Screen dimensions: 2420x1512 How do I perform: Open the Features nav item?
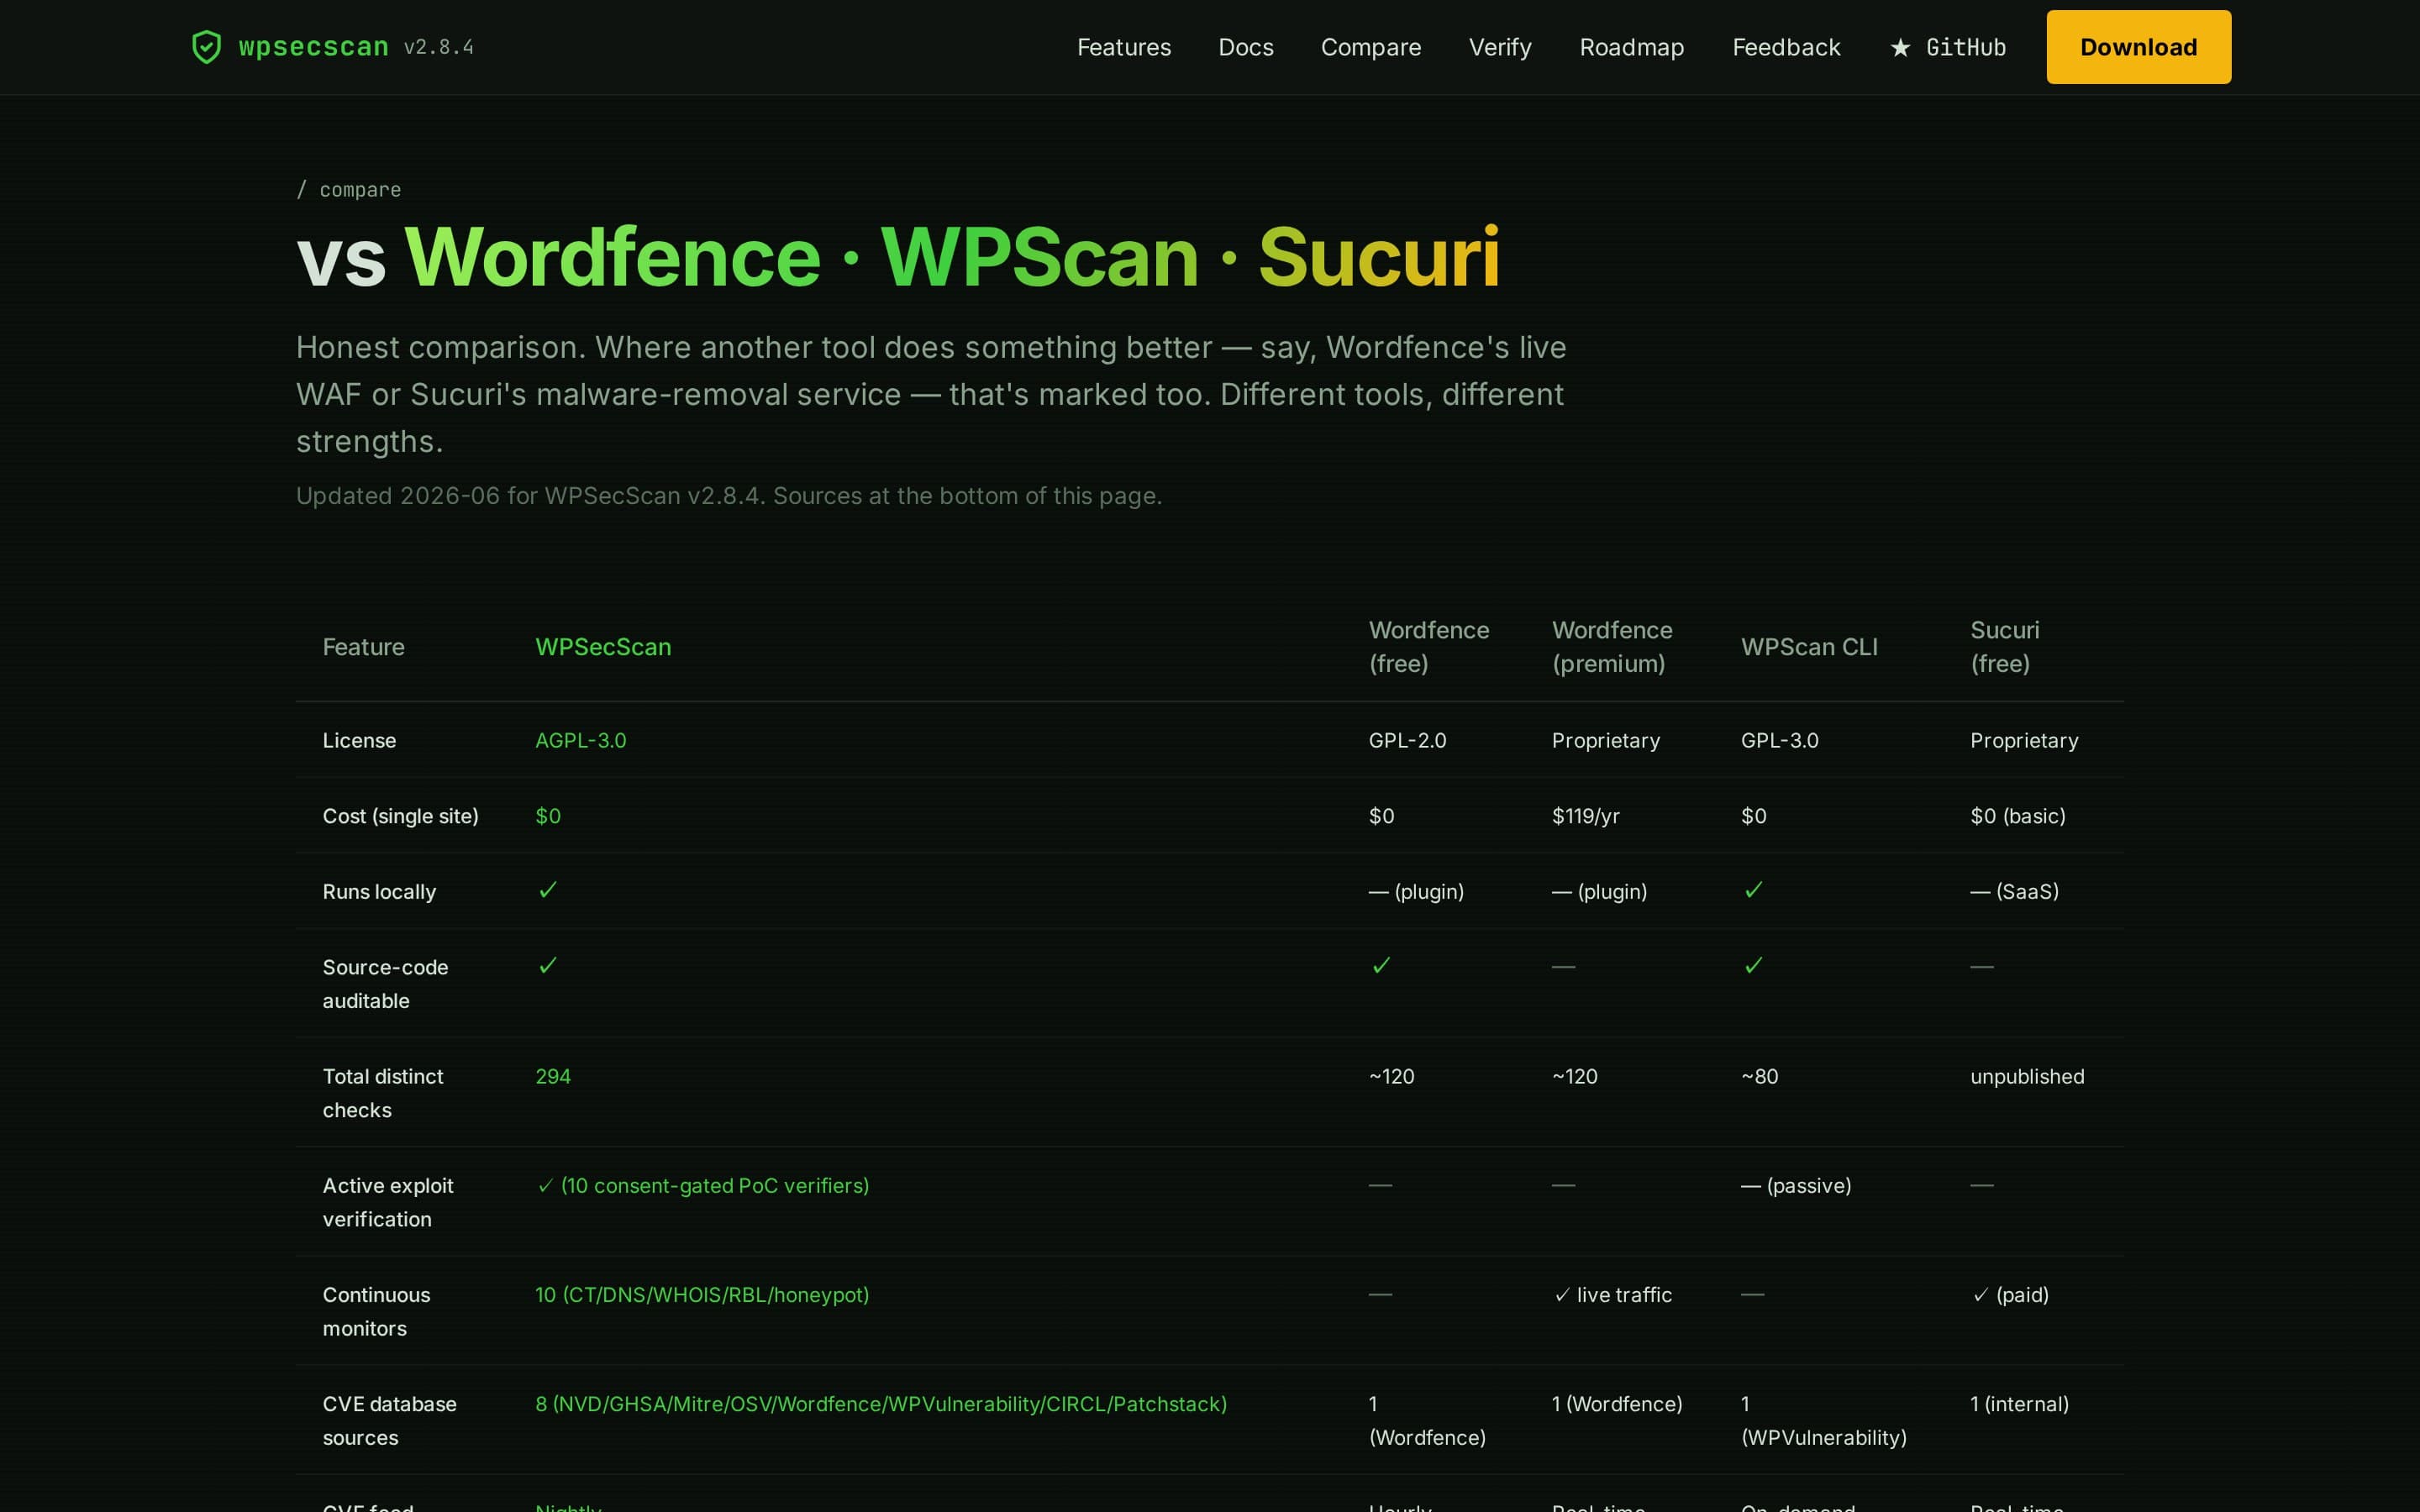click(x=1123, y=47)
